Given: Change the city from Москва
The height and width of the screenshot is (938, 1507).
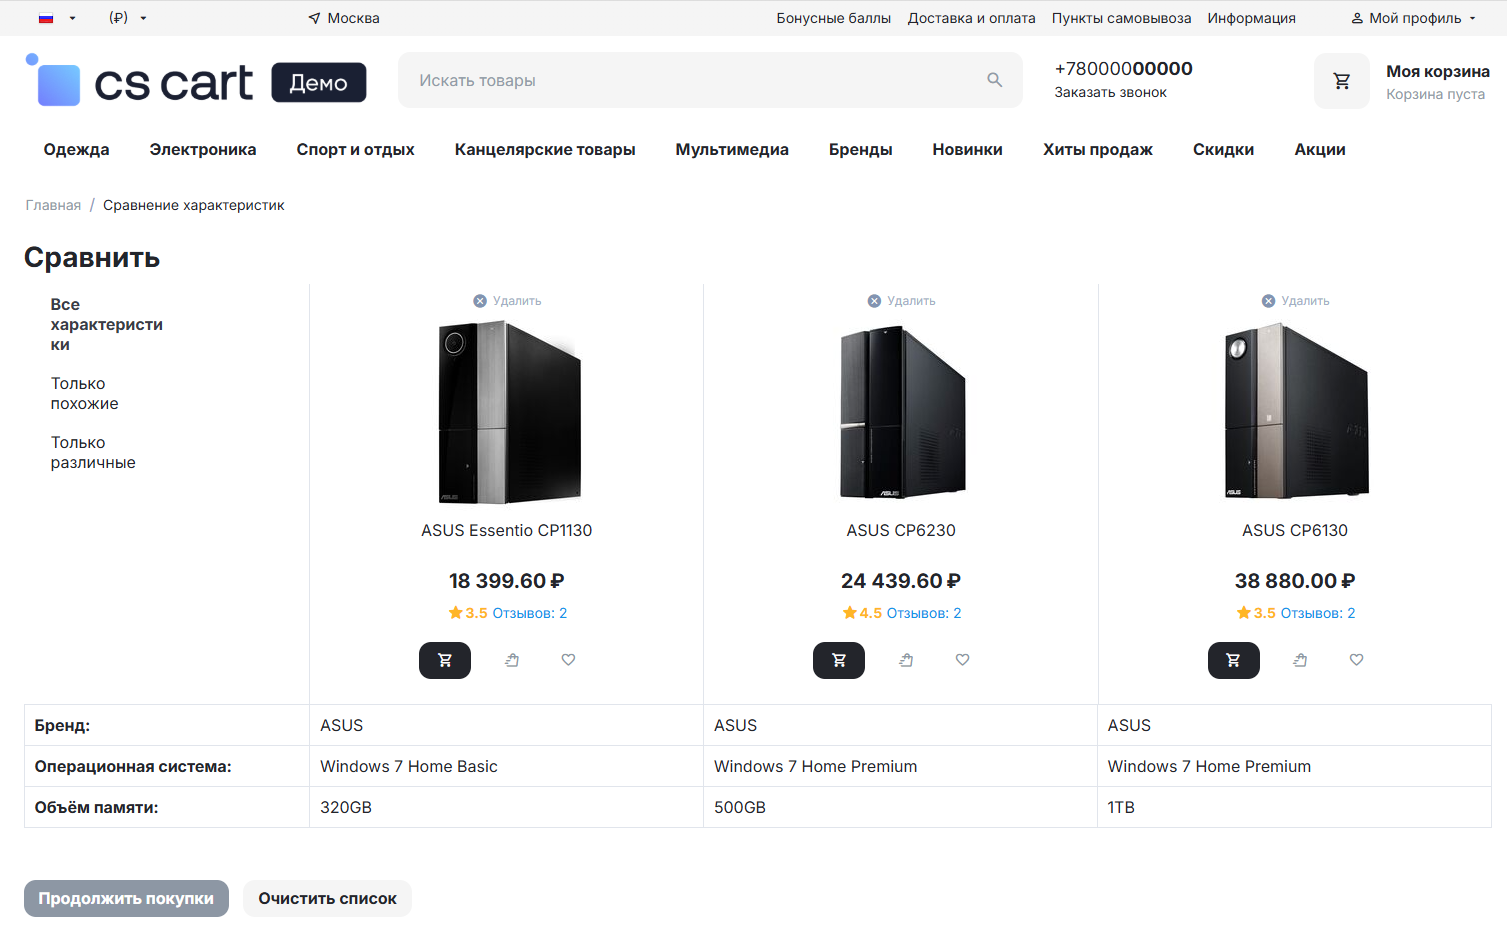Looking at the screenshot, I should pos(344,18).
